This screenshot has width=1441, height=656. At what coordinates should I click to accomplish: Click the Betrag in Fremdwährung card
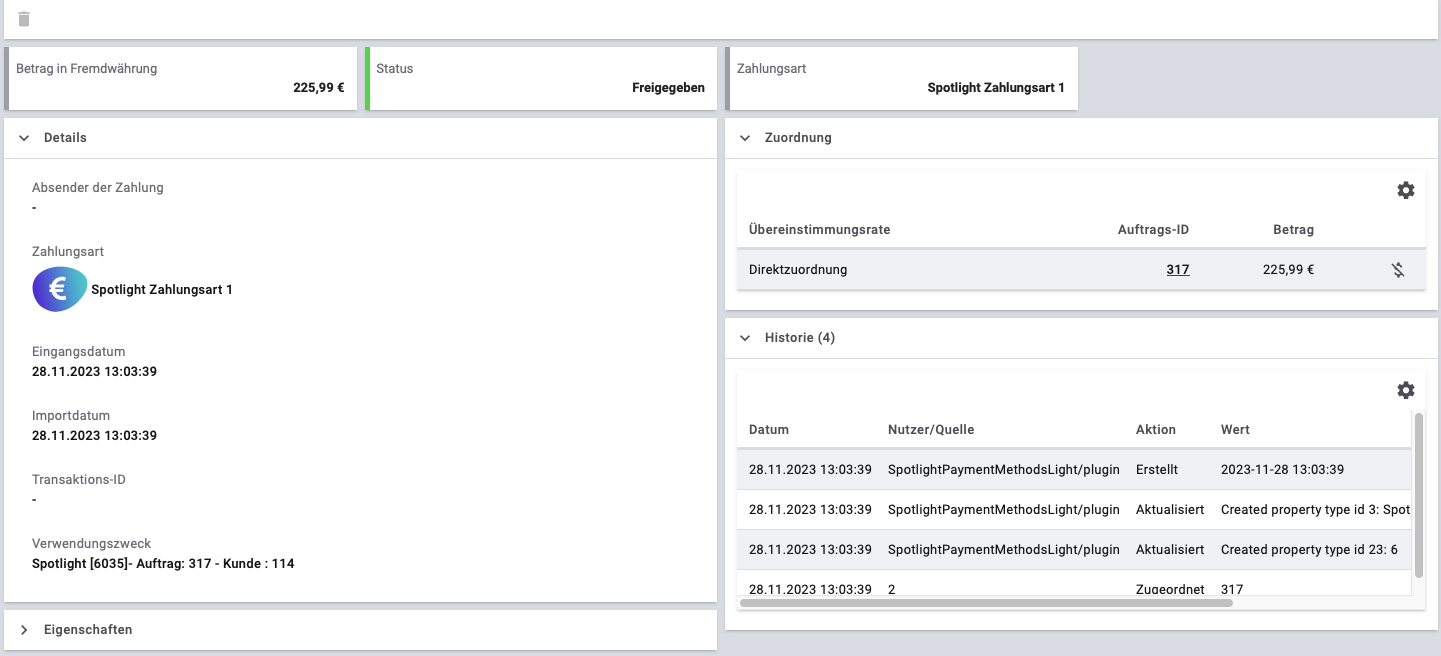(x=181, y=78)
